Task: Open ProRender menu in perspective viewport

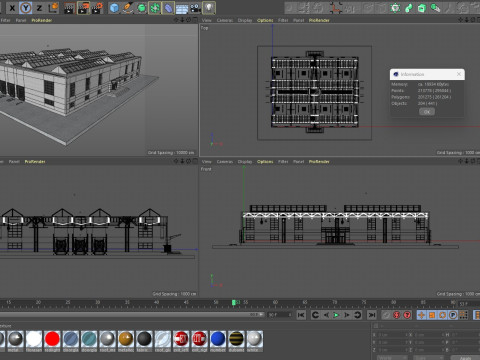Action: pos(42,20)
